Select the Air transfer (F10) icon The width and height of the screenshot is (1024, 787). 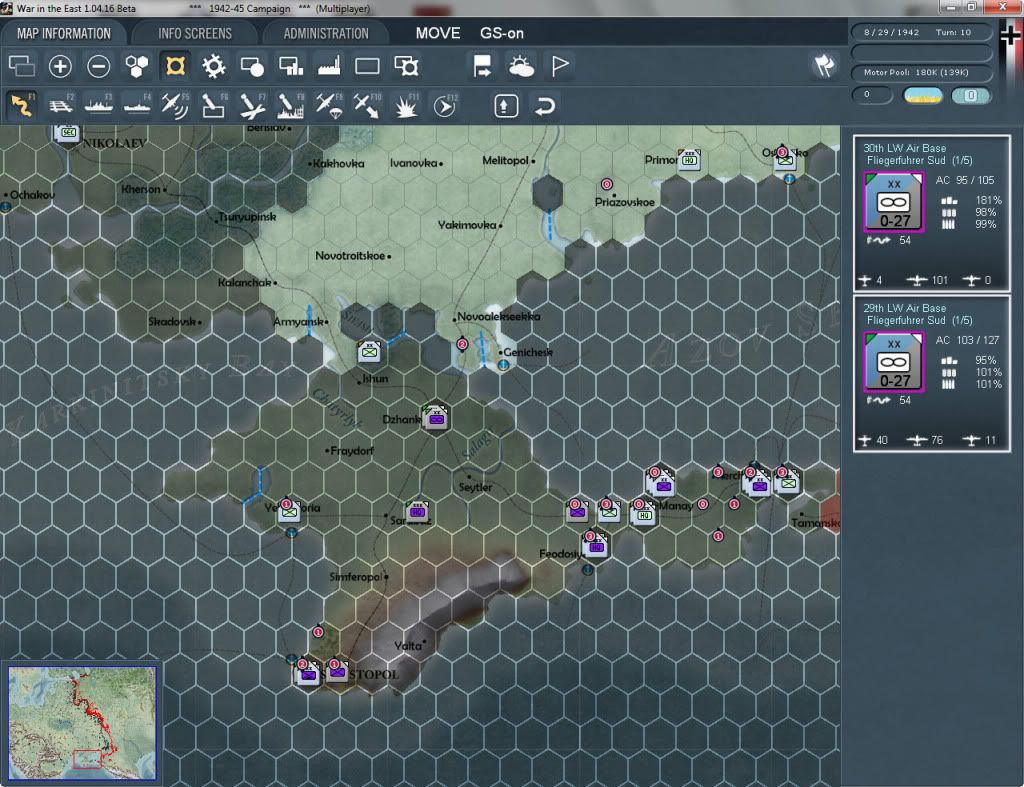coord(367,105)
